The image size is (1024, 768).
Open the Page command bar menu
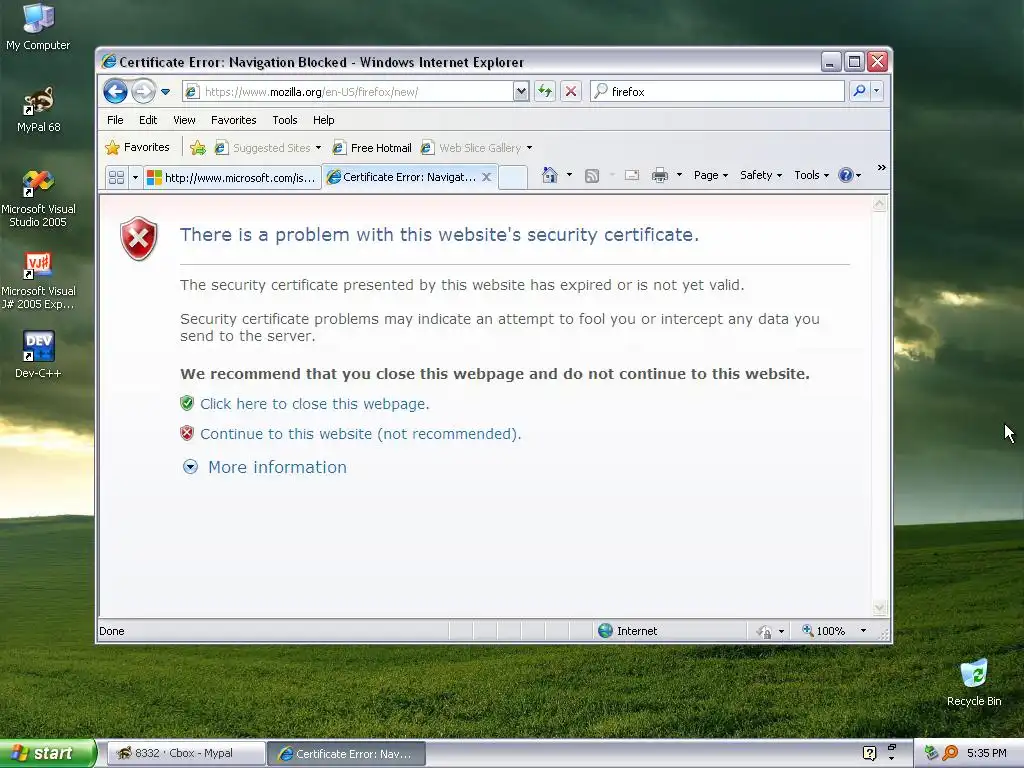(711, 175)
